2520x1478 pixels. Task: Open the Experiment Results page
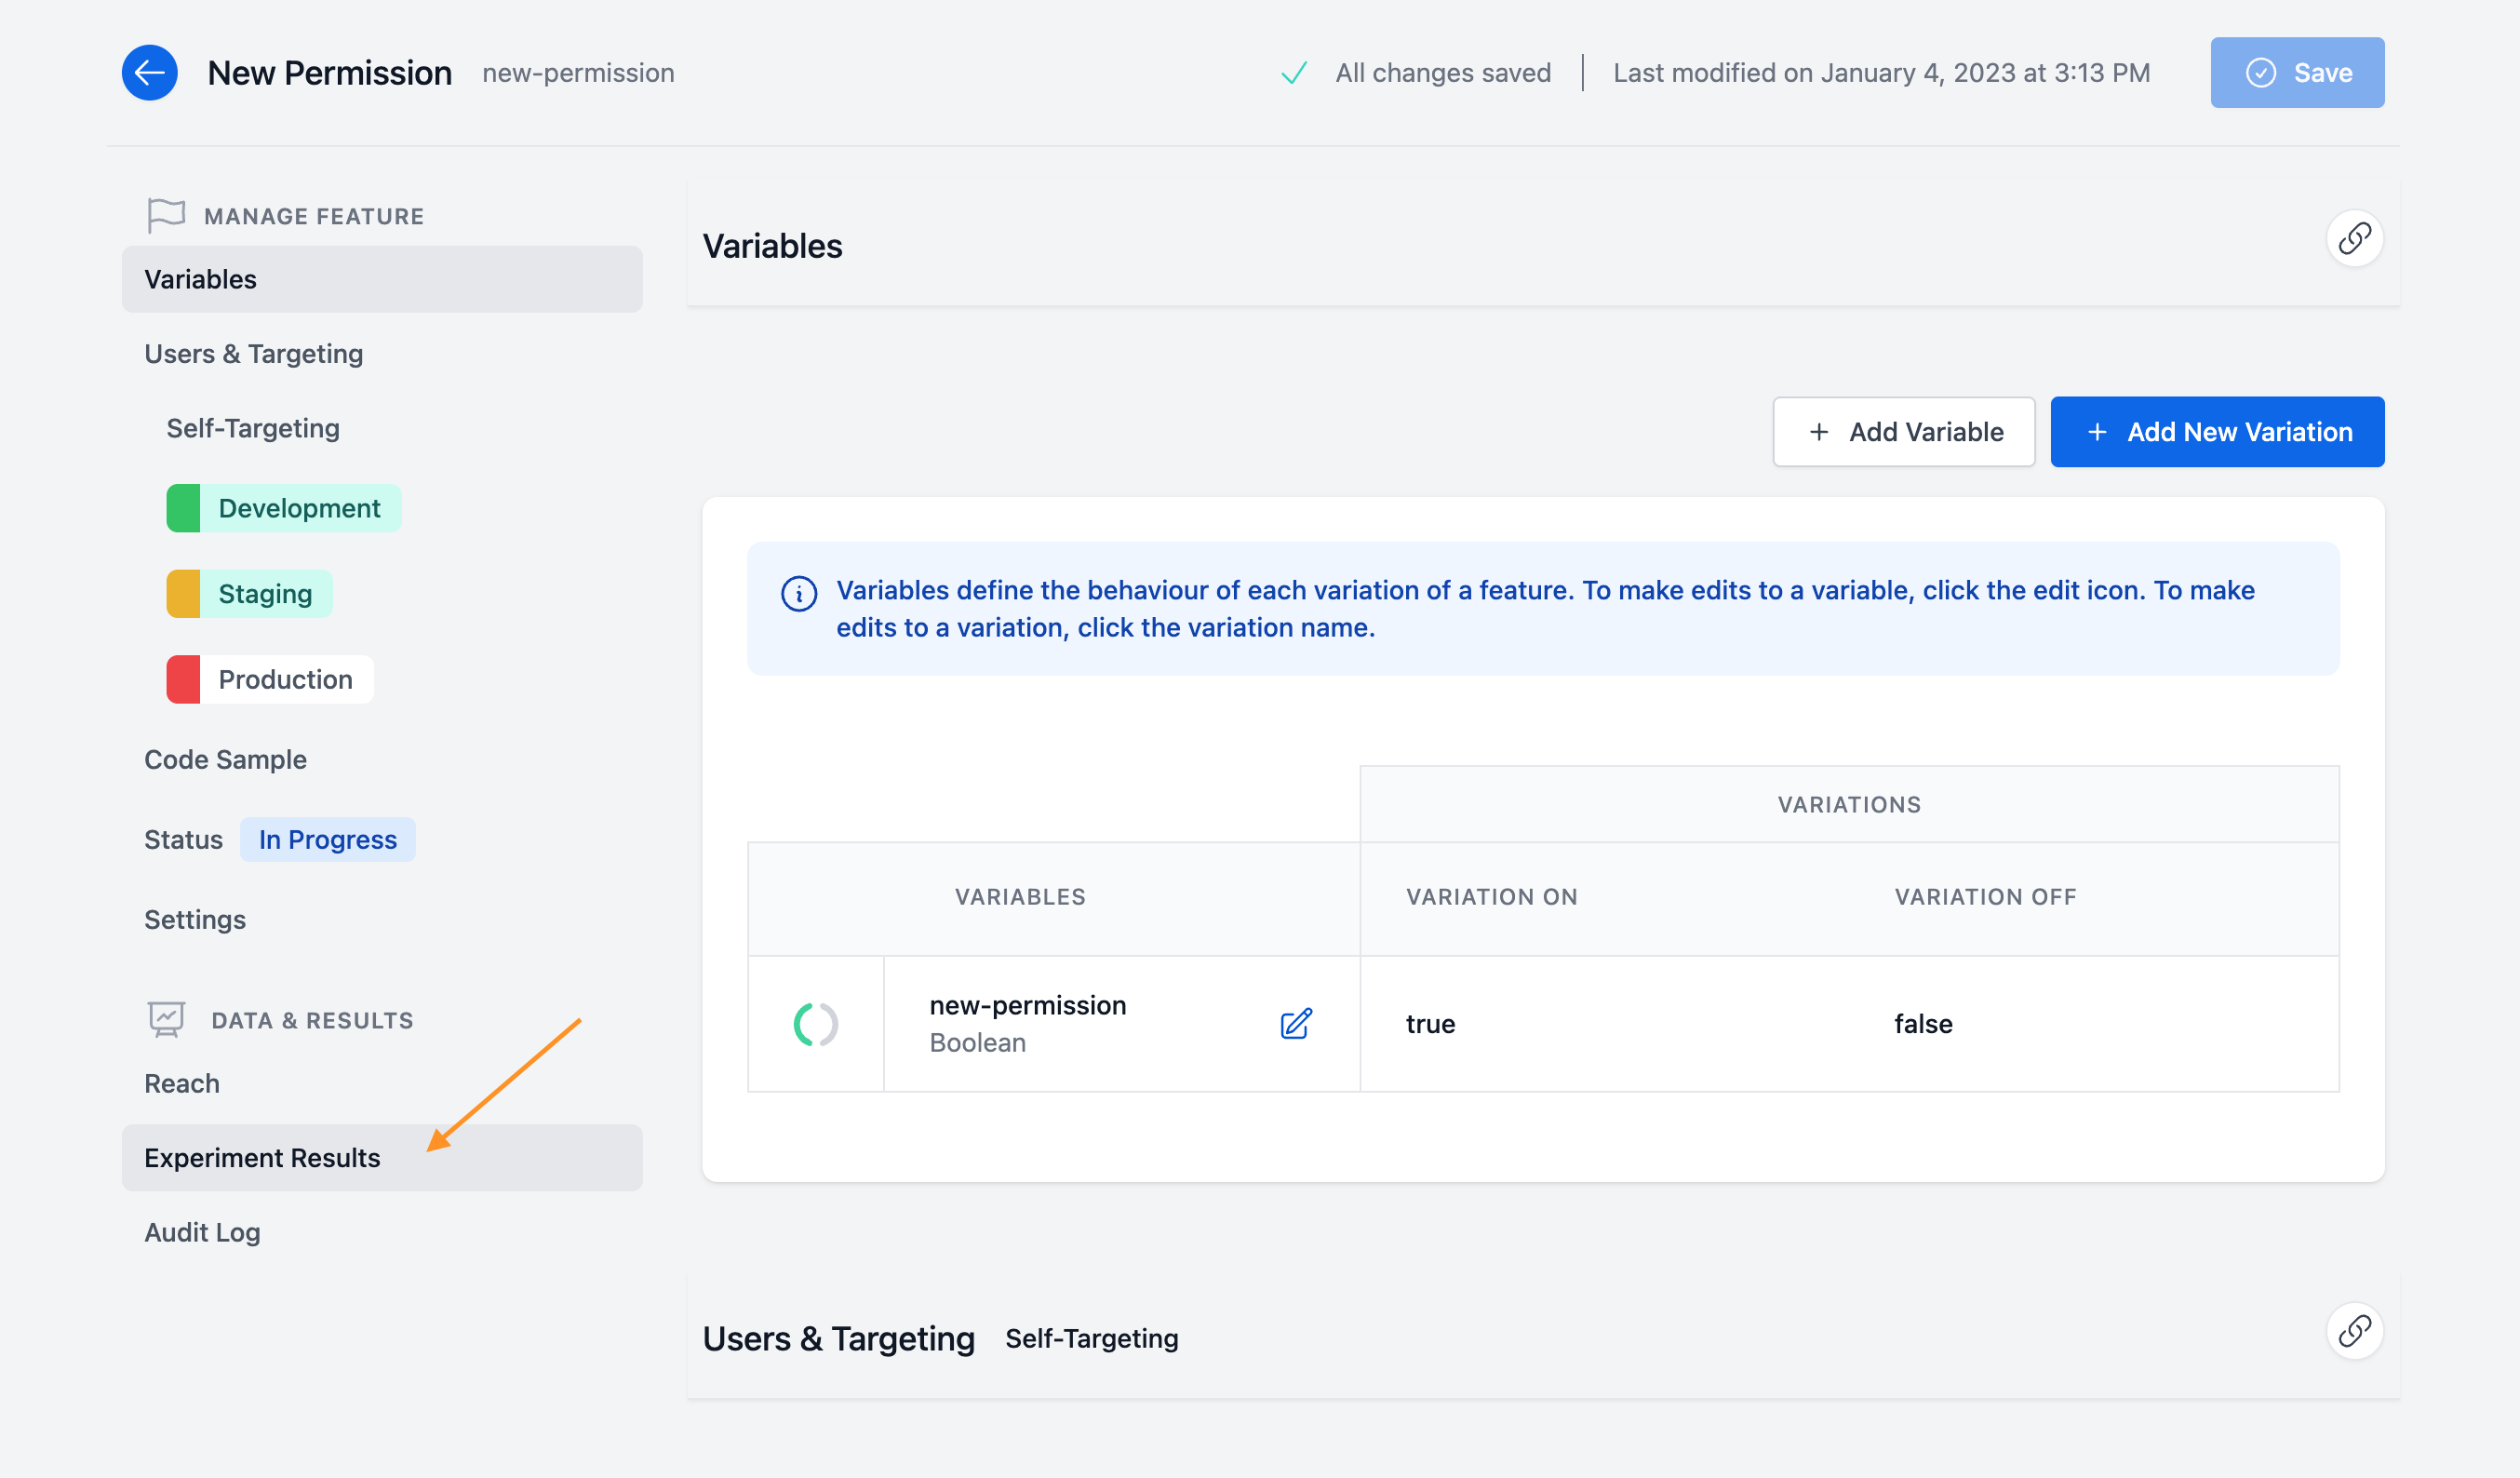coord(262,1157)
